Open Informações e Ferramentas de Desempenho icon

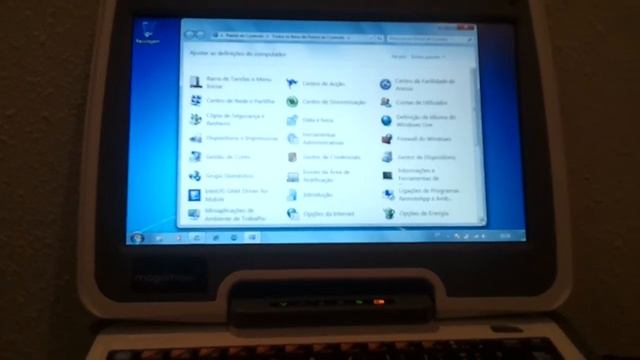387,176
